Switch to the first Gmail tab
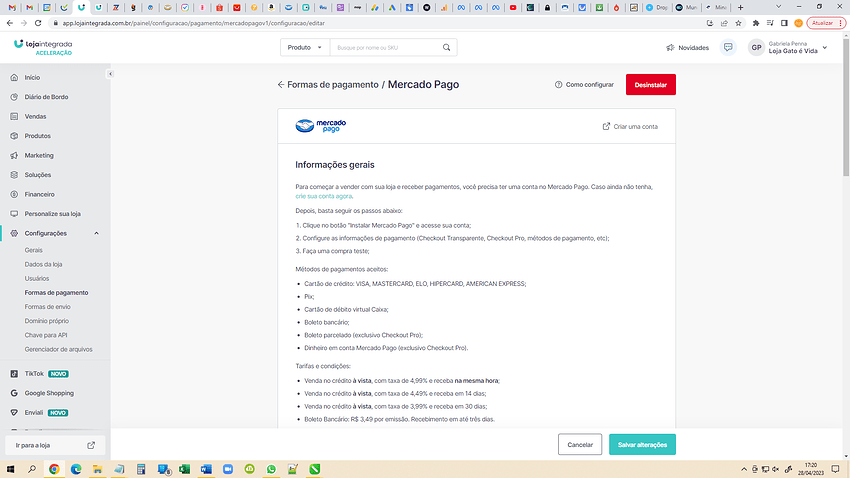The width and height of the screenshot is (850, 478). point(12,8)
